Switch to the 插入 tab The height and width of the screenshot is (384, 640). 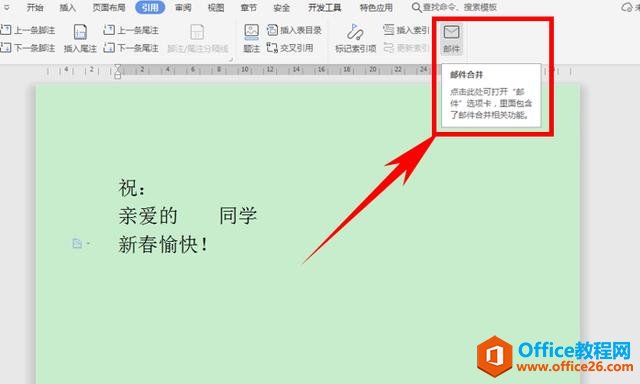pyautogui.click(x=67, y=7)
